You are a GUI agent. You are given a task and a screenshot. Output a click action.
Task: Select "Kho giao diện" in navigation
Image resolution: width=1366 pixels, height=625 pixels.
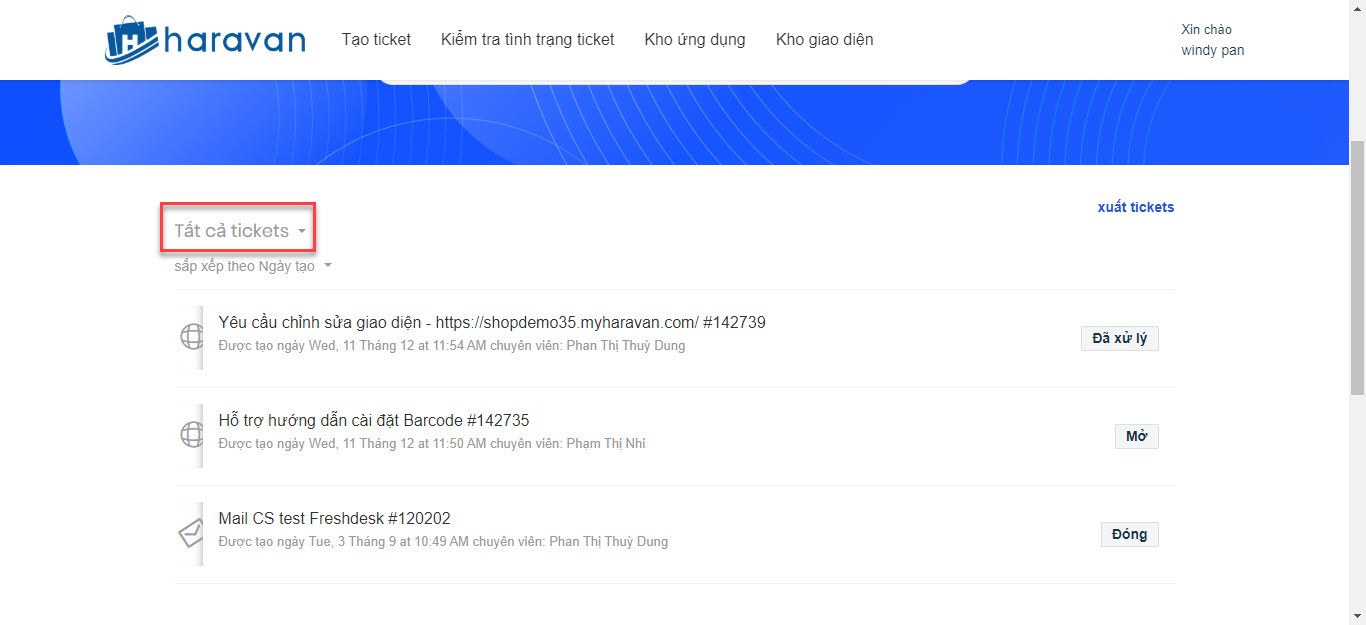tap(824, 40)
